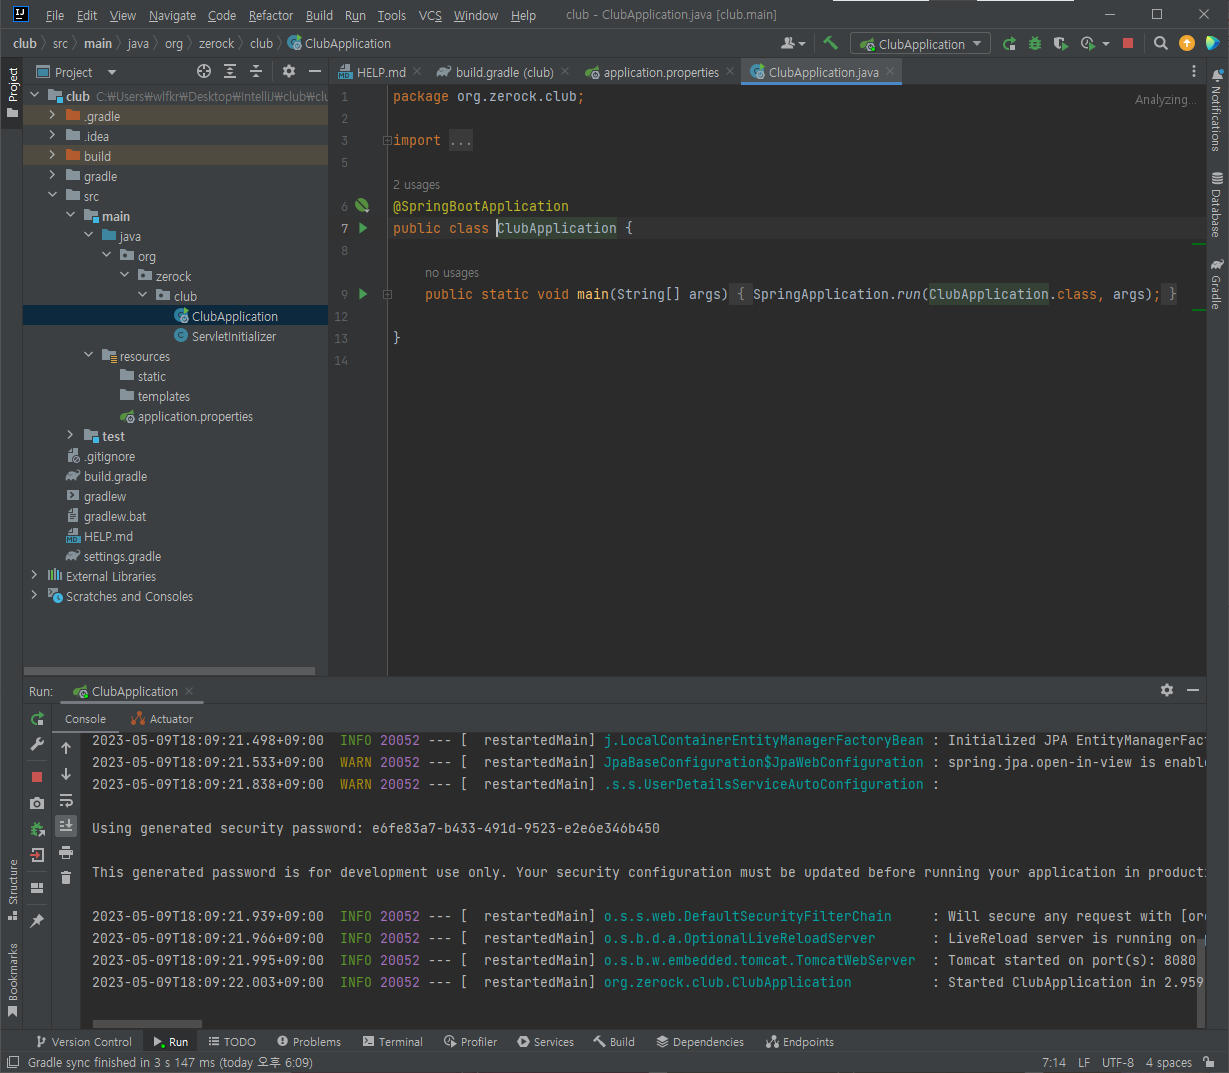The height and width of the screenshot is (1073, 1229).
Task: Click the orange IDE update icon
Action: (x=1187, y=43)
